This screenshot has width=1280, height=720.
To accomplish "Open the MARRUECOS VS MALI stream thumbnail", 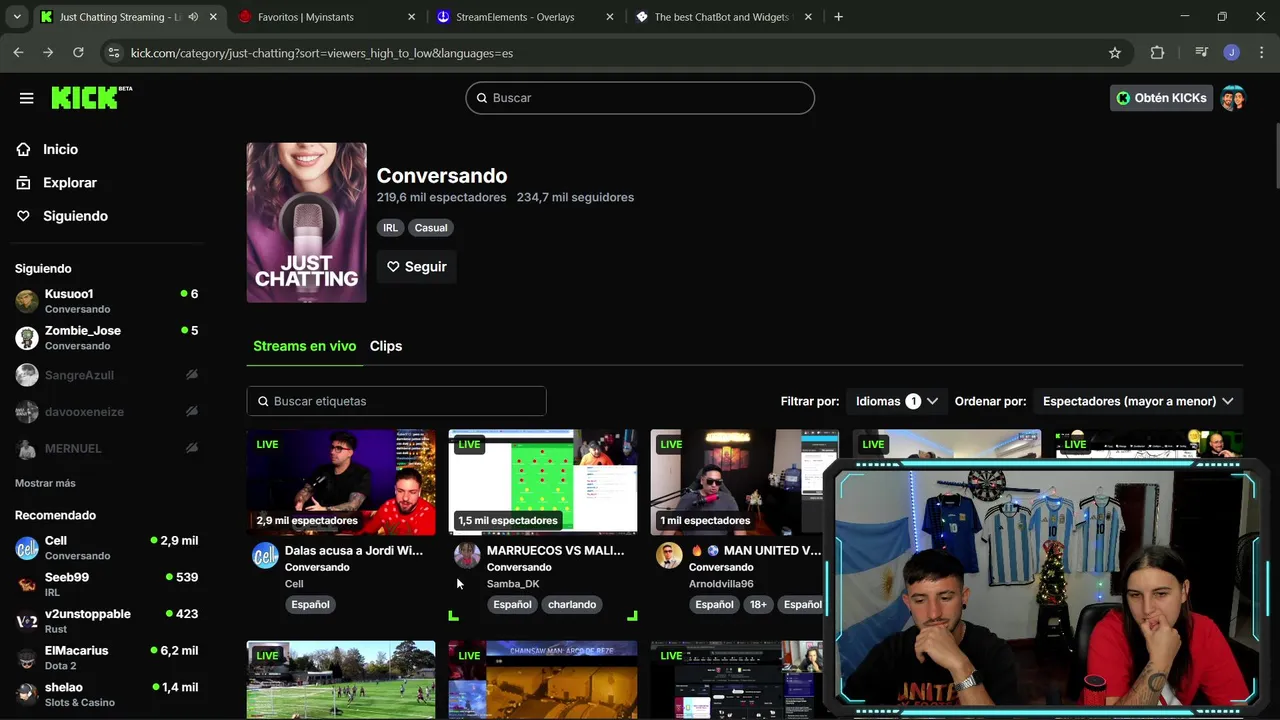I will pyautogui.click(x=543, y=483).
